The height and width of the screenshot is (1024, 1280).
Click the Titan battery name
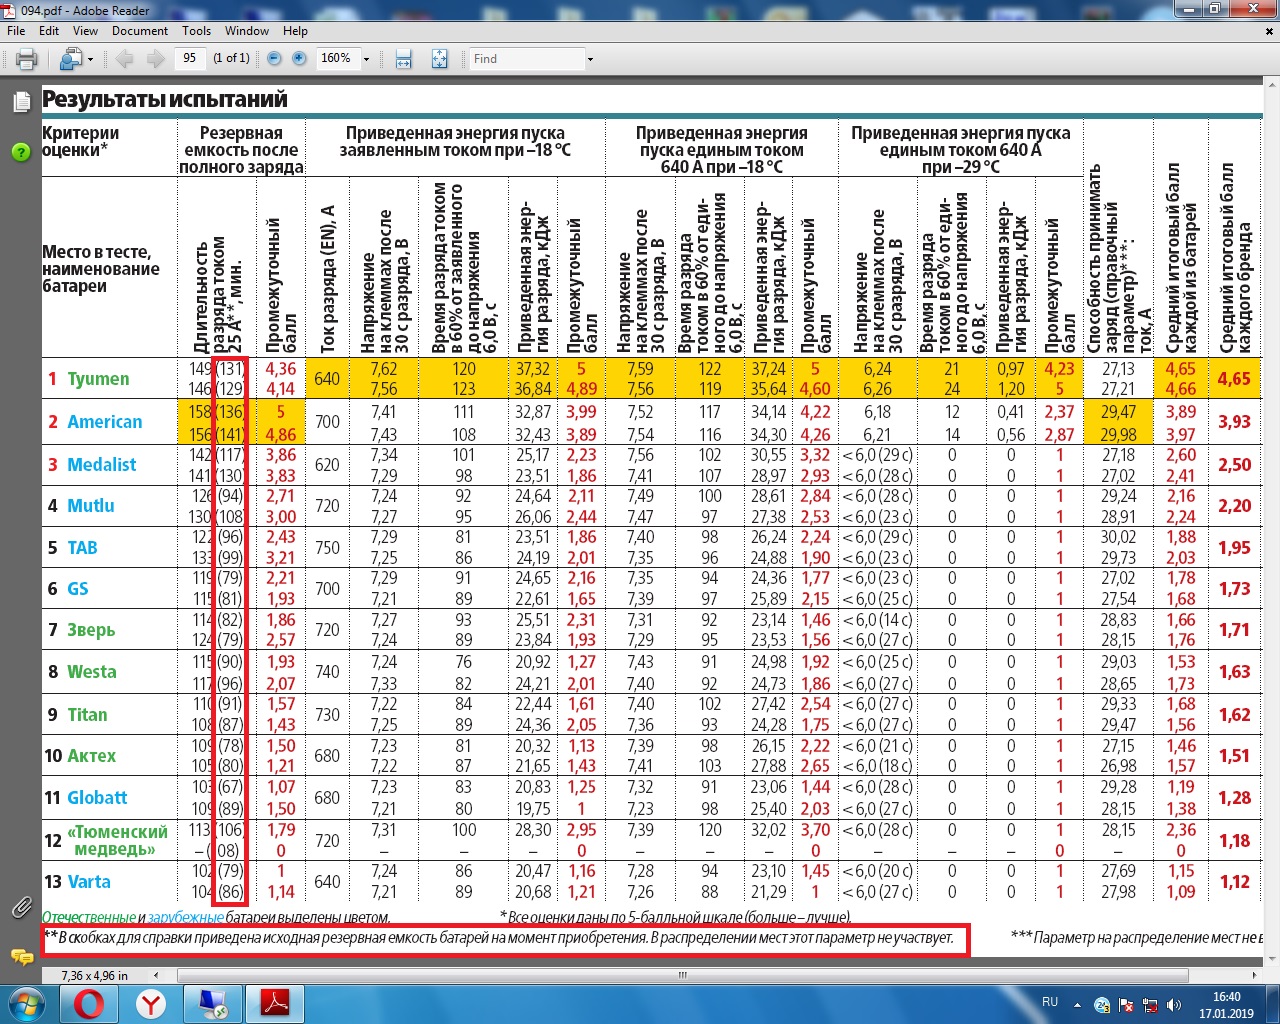(87, 715)
